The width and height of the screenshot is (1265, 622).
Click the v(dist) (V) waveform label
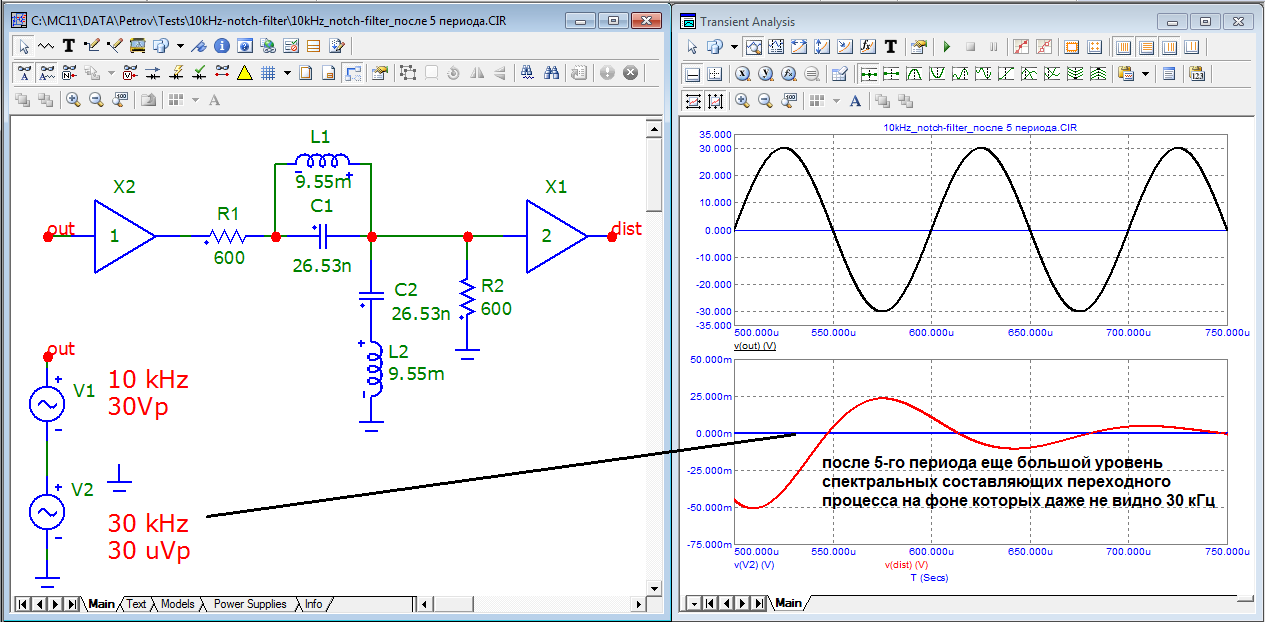coord(908,565)
